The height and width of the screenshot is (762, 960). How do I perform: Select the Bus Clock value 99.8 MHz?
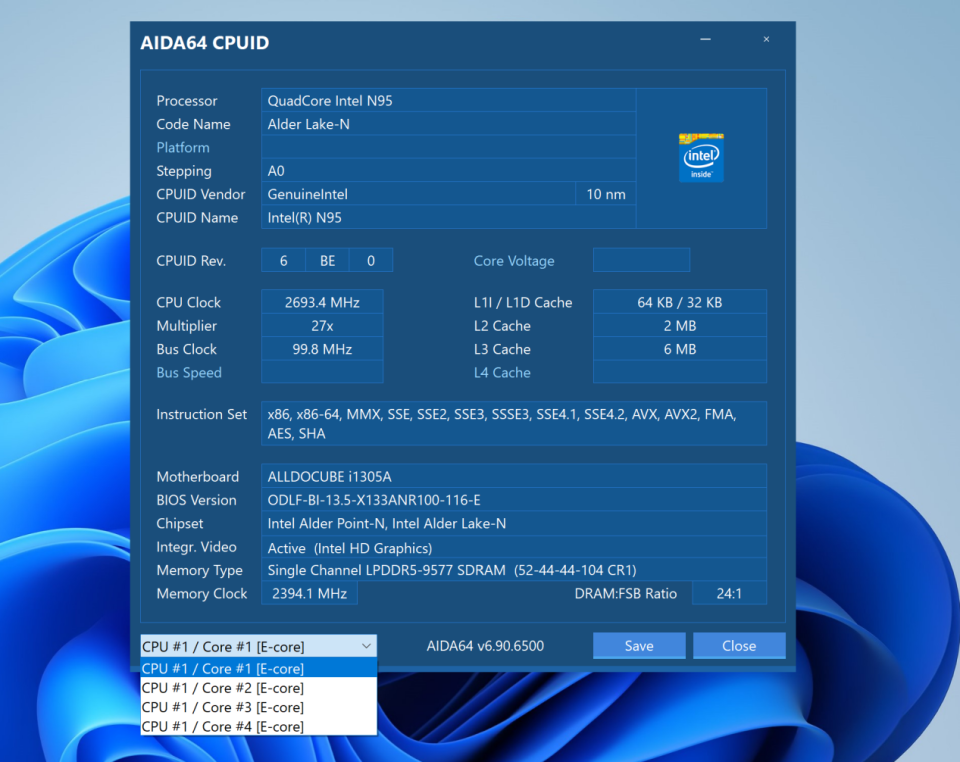click(322, 349)
